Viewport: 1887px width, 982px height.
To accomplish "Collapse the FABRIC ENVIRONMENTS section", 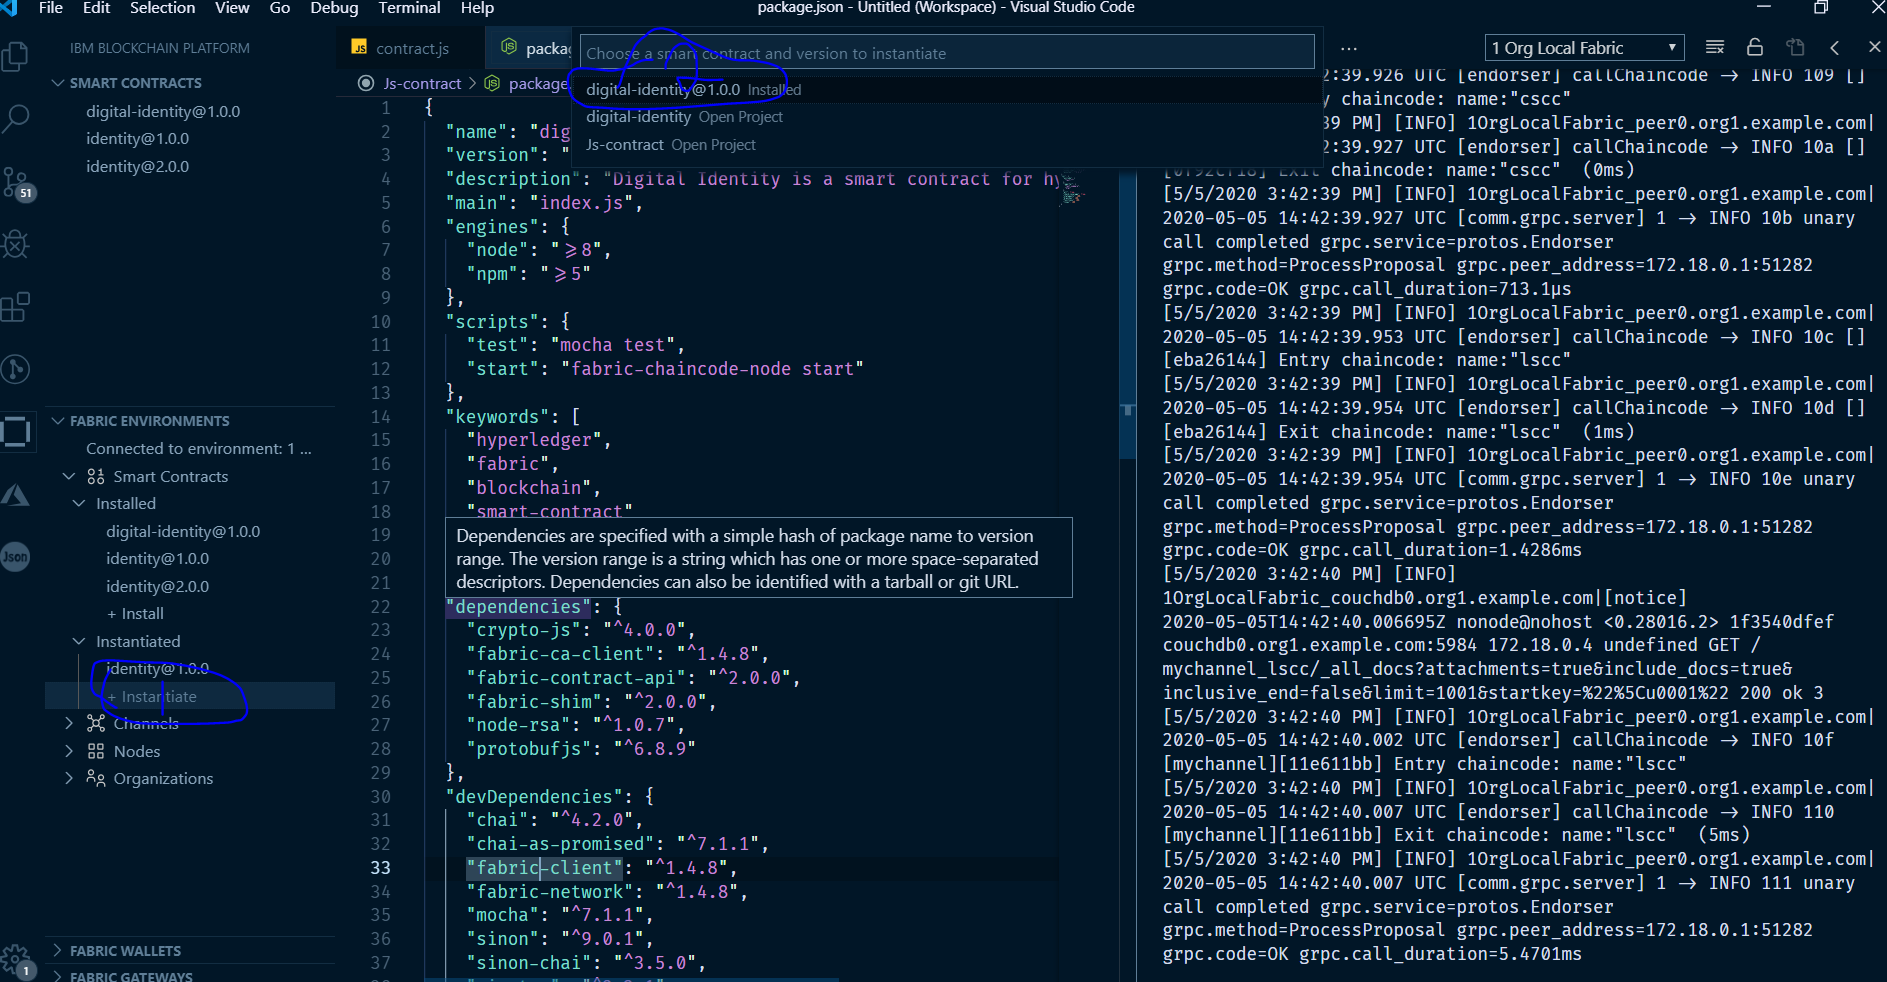I will pyautogui.click(x=58, y=421).
